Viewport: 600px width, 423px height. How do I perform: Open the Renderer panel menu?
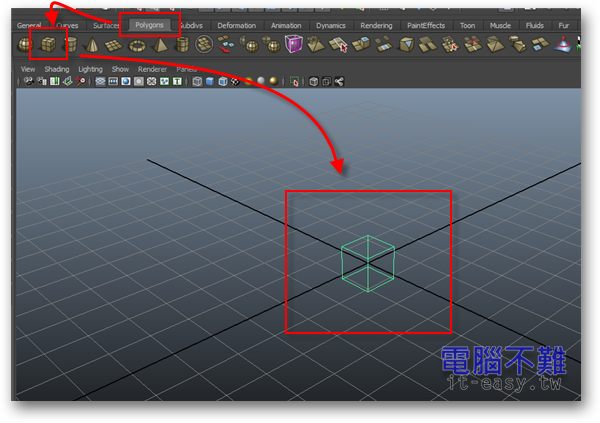tap(152, 69)
